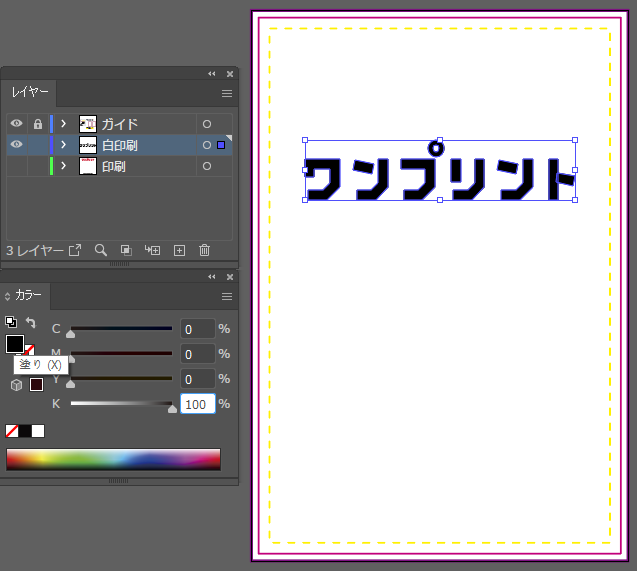Click default fill and stroke icon

tap(11, 322)
